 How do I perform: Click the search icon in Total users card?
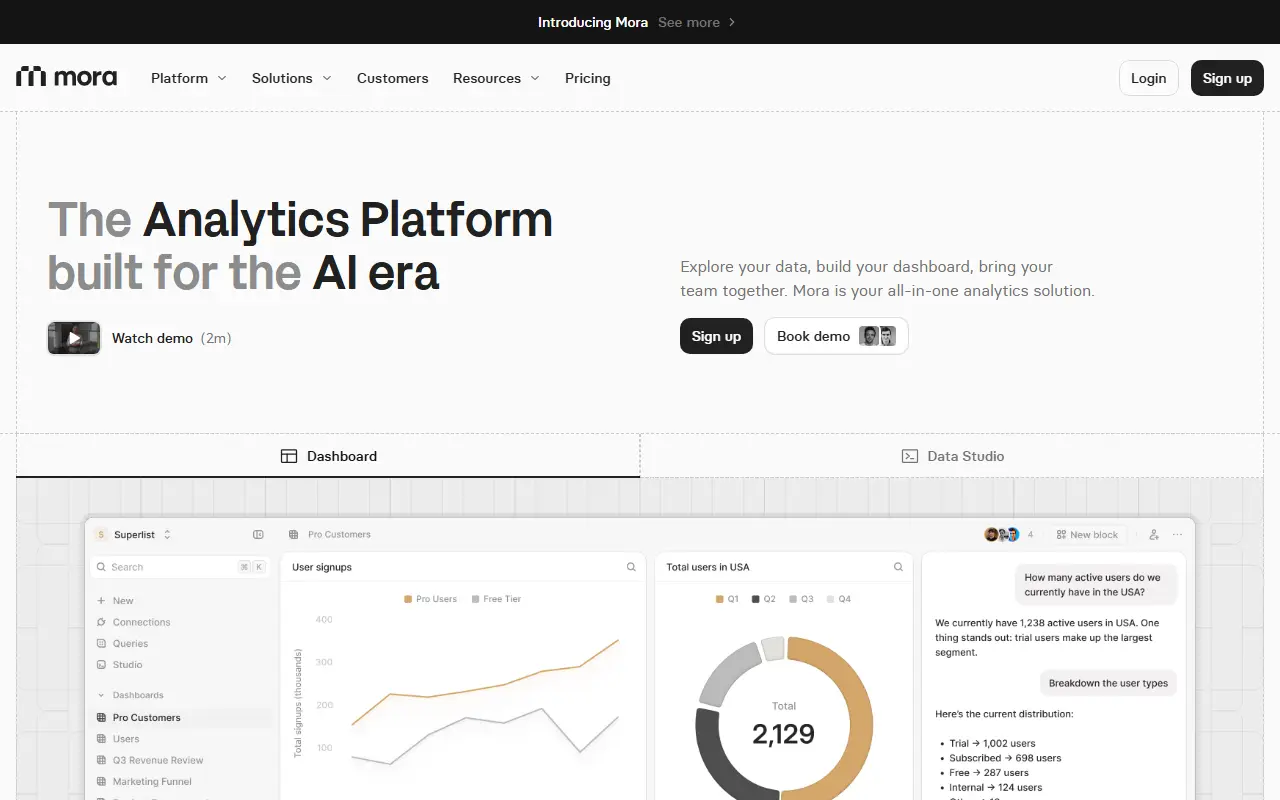[x=898, y=567]
